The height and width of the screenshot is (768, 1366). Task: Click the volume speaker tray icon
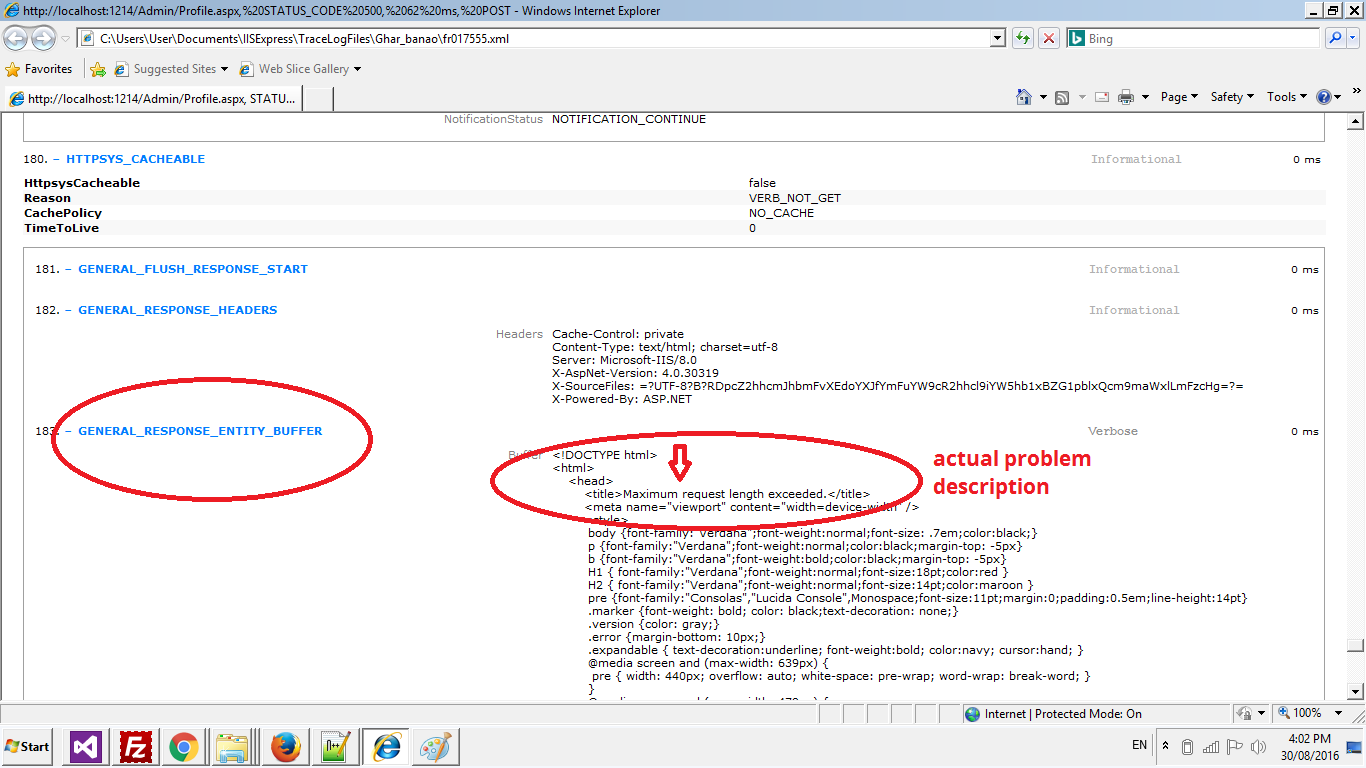click(1260, 746)
